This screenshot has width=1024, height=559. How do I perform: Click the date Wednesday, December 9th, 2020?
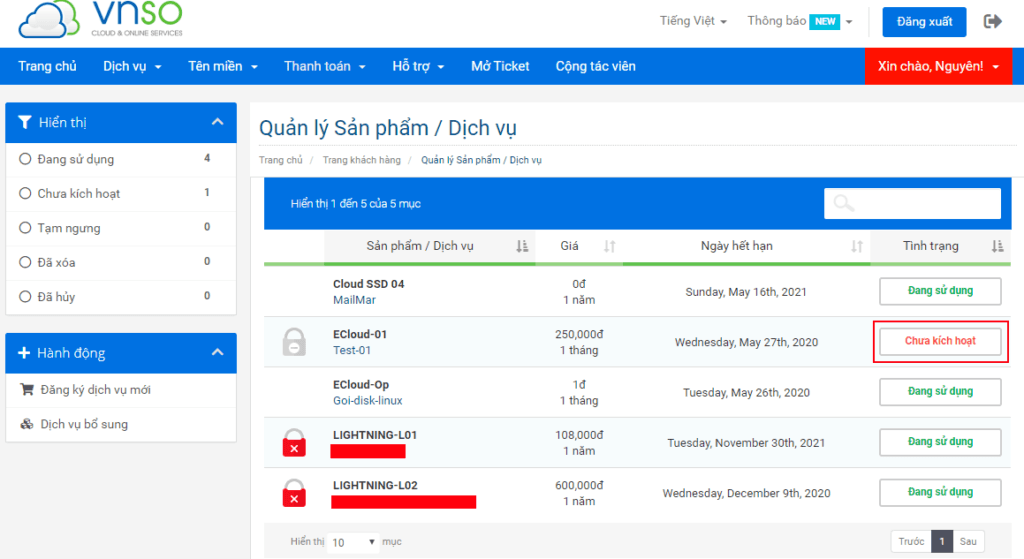coord(746,493)
